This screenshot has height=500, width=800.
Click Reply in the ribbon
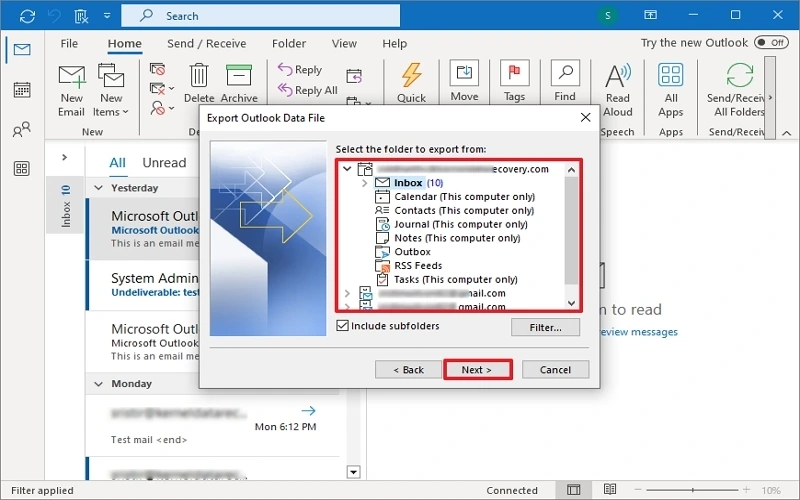(x=300, y=69)
